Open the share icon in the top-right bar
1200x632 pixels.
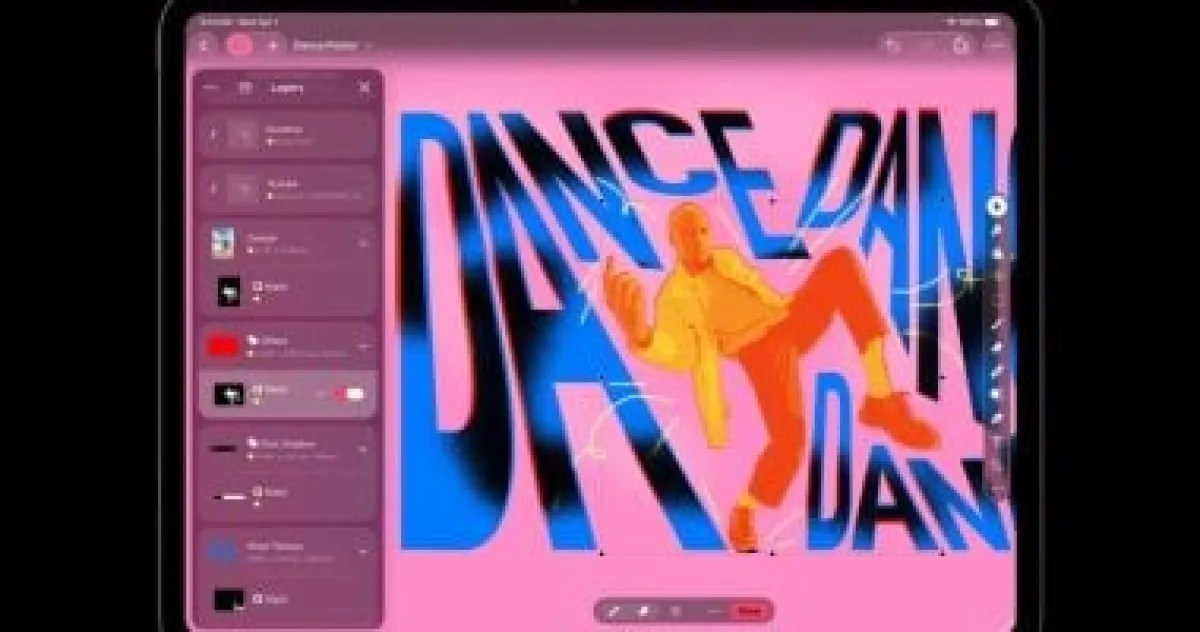click(961, 45)
